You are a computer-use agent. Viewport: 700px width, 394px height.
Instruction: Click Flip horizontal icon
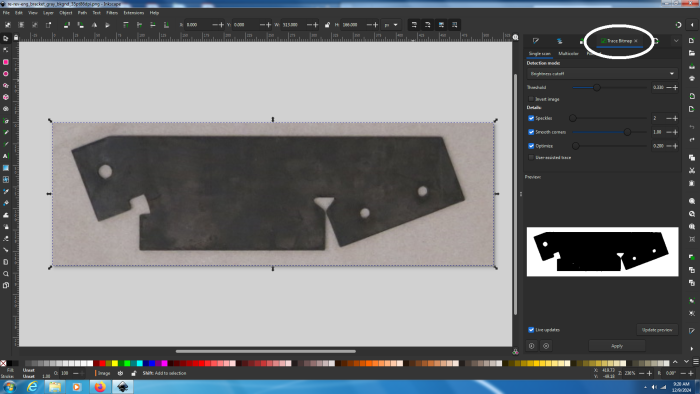(x=94, y=25)
